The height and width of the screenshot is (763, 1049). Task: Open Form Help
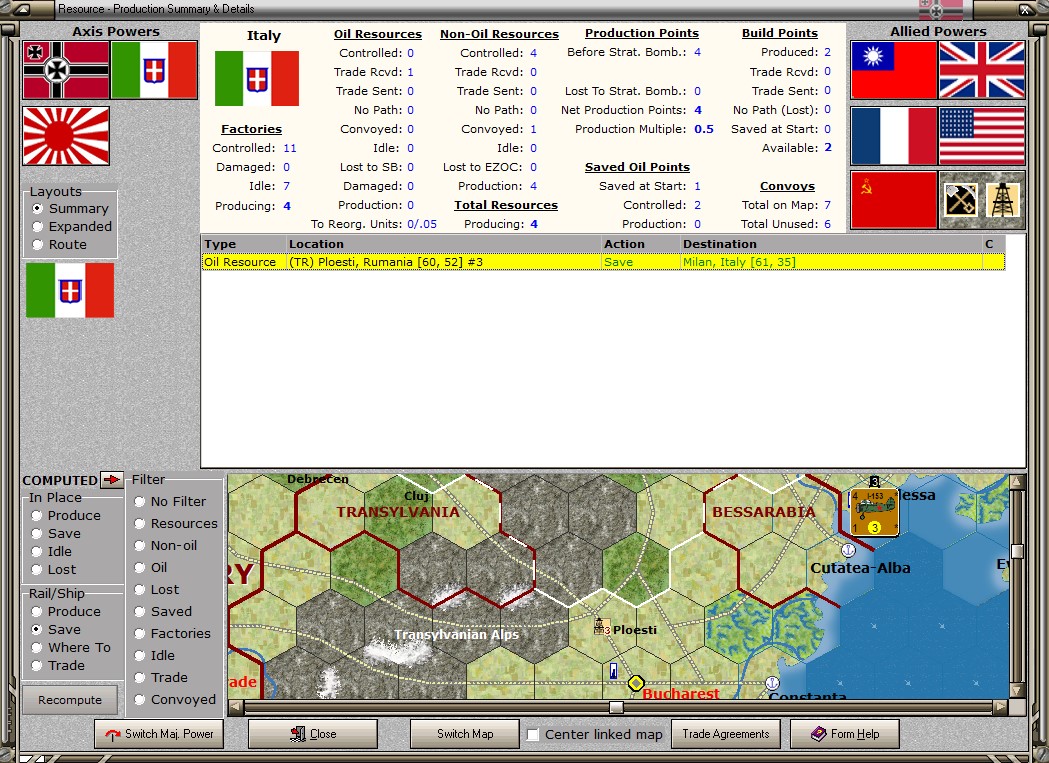coord(845,734)
